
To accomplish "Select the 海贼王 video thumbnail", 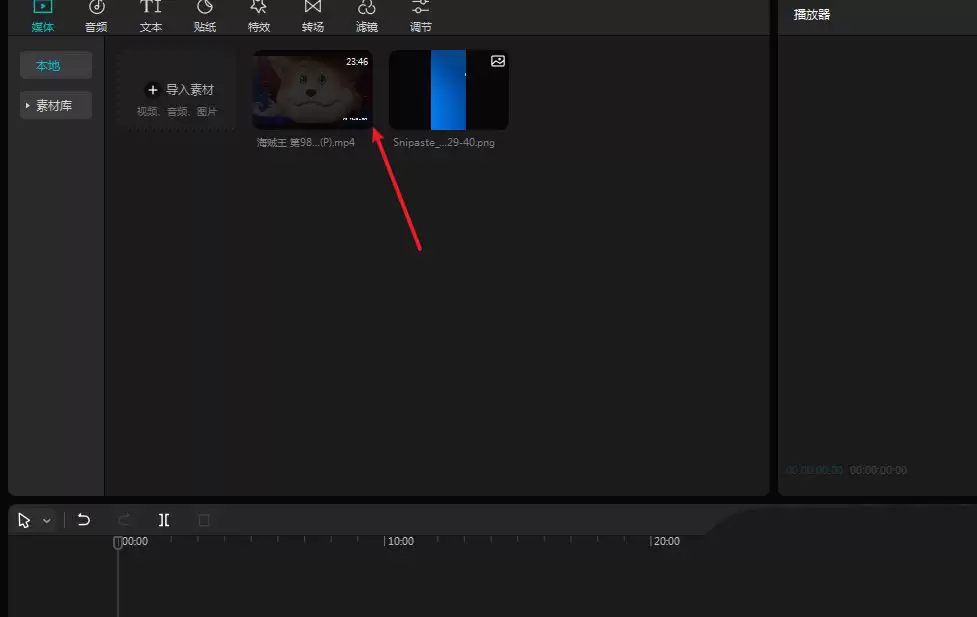I will coord(311,89).
